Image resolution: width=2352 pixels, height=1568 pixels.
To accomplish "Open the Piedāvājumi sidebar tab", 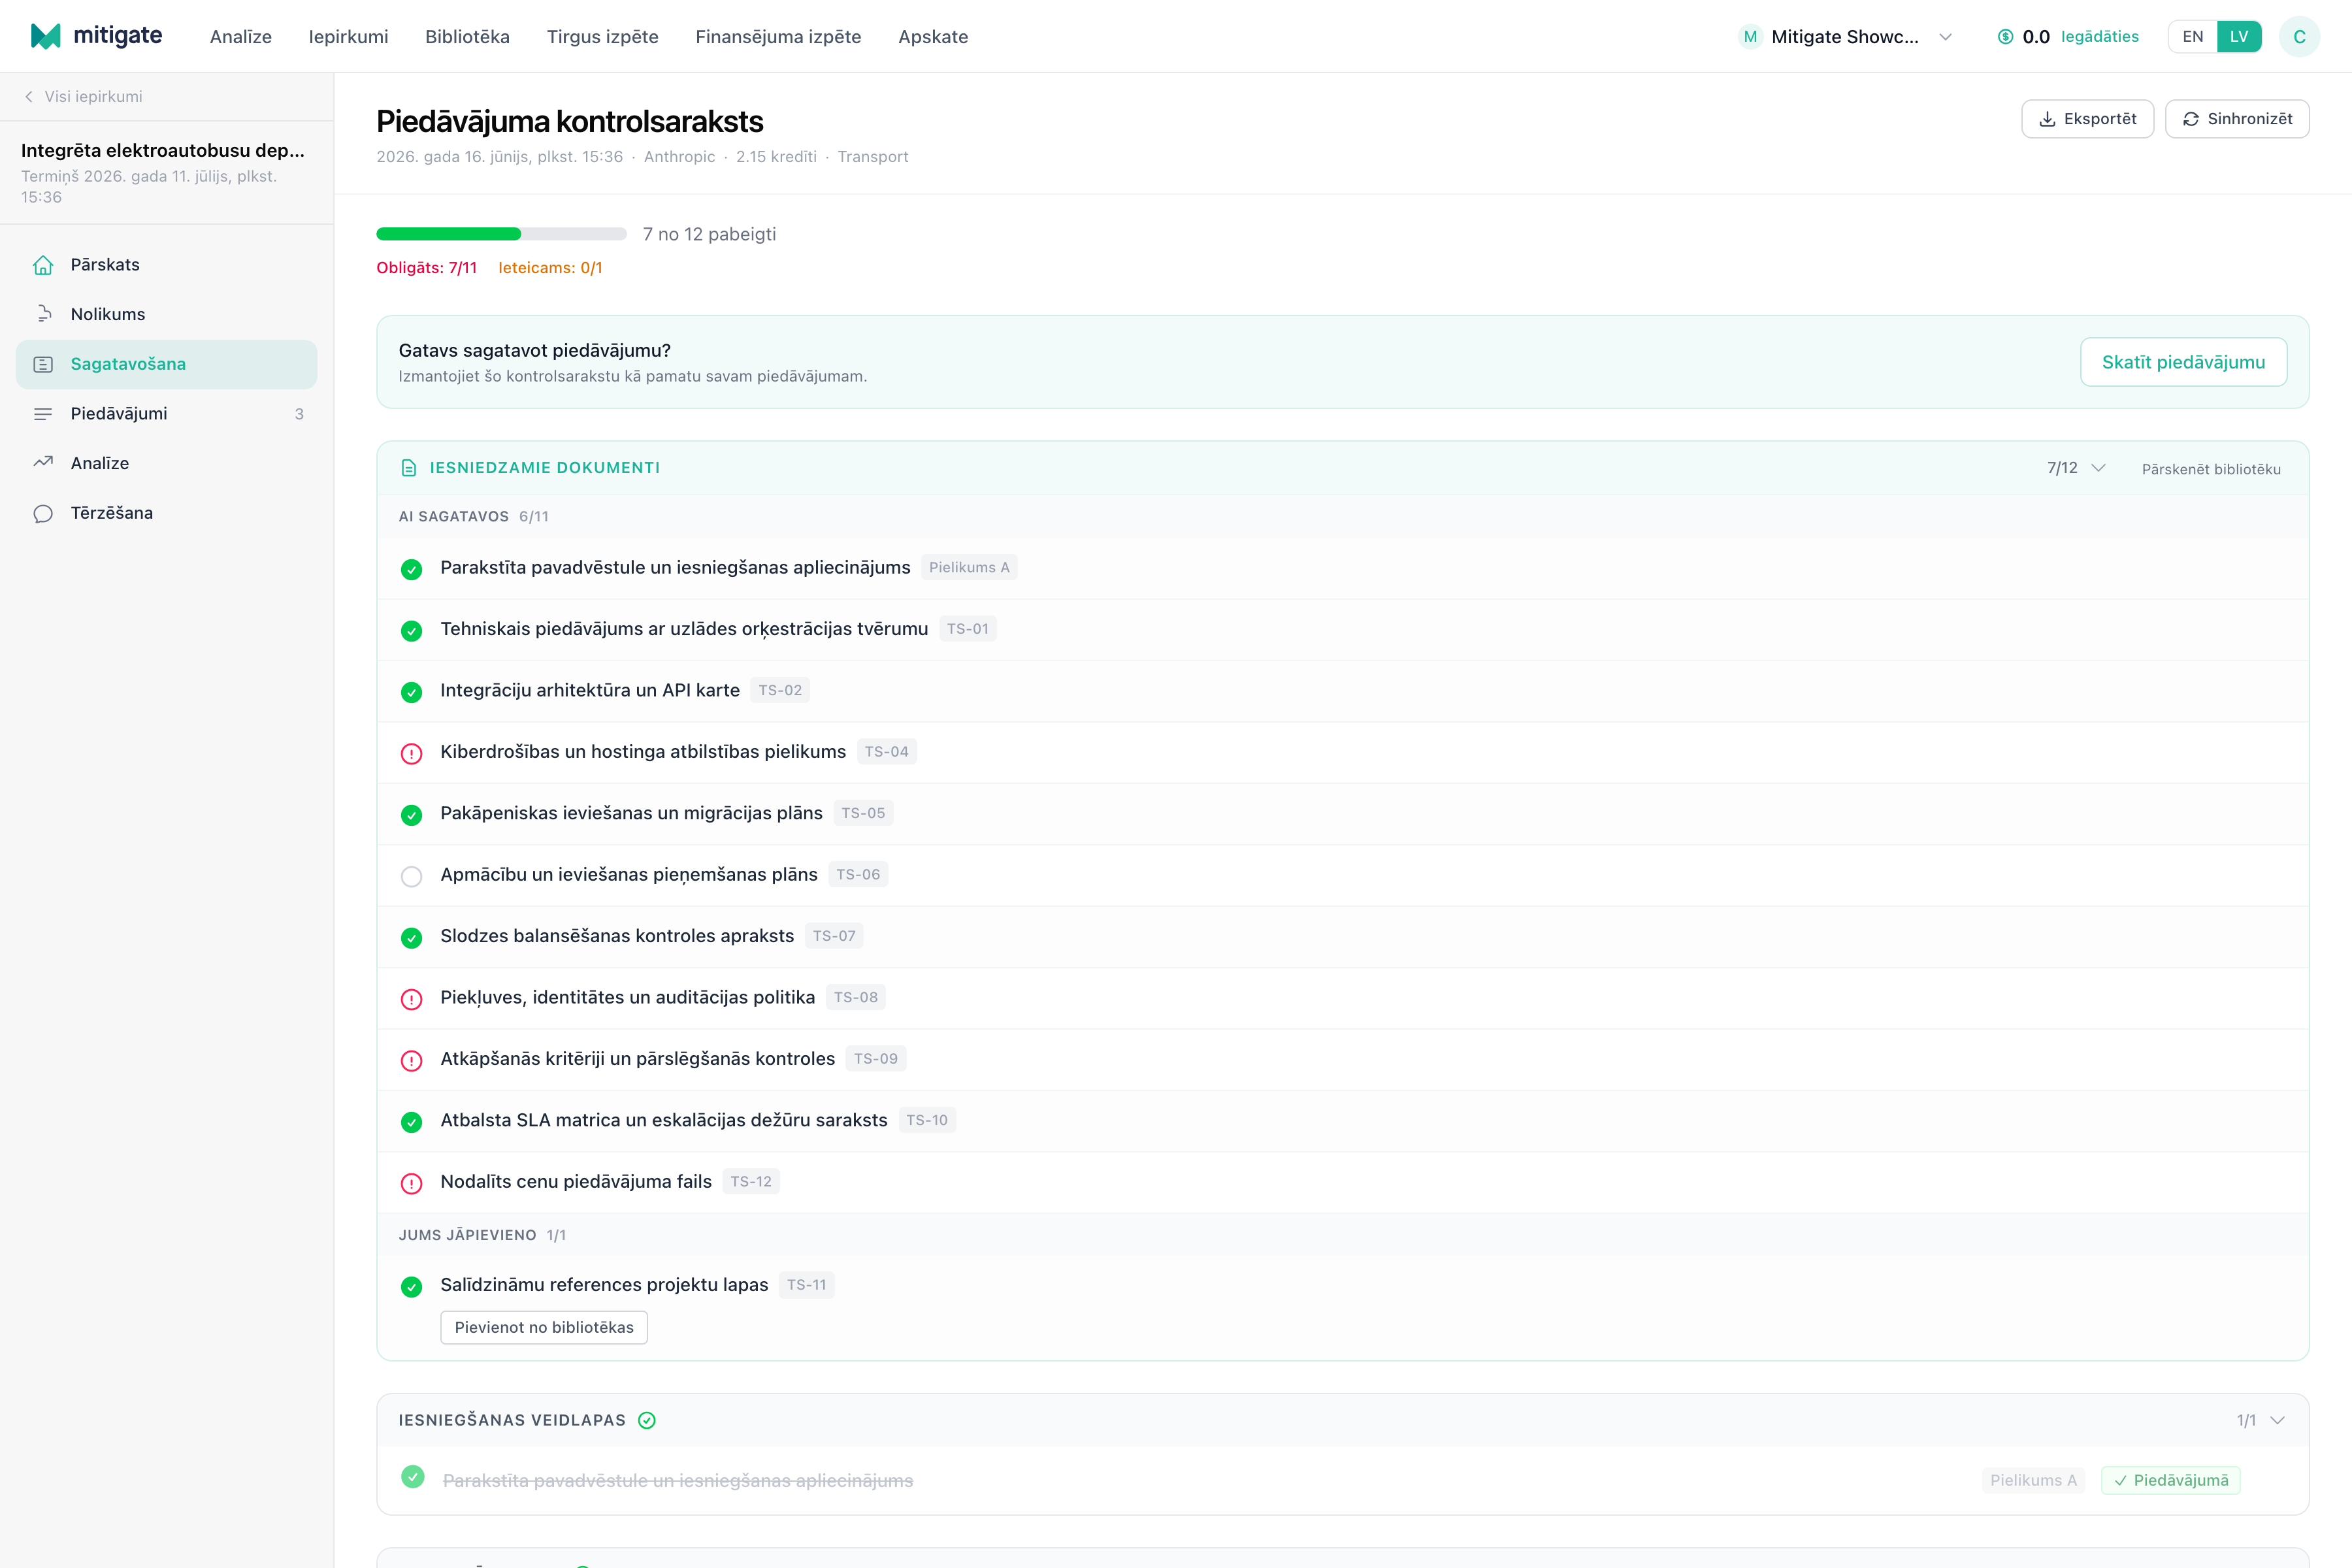I will click(x=166, y=414).
